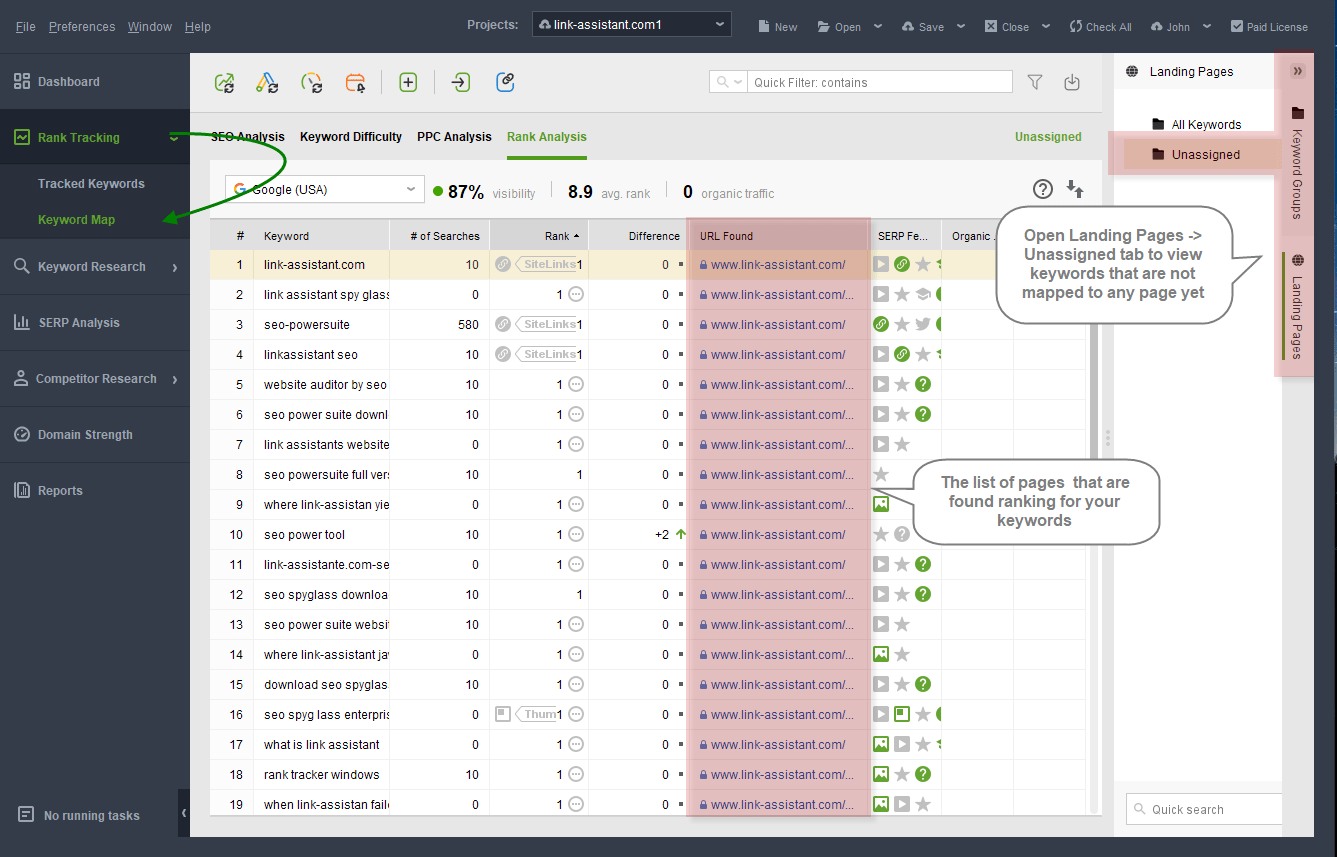Go to Keyword Map
This screenshot has height=857, width=1337.
(76, 220)
